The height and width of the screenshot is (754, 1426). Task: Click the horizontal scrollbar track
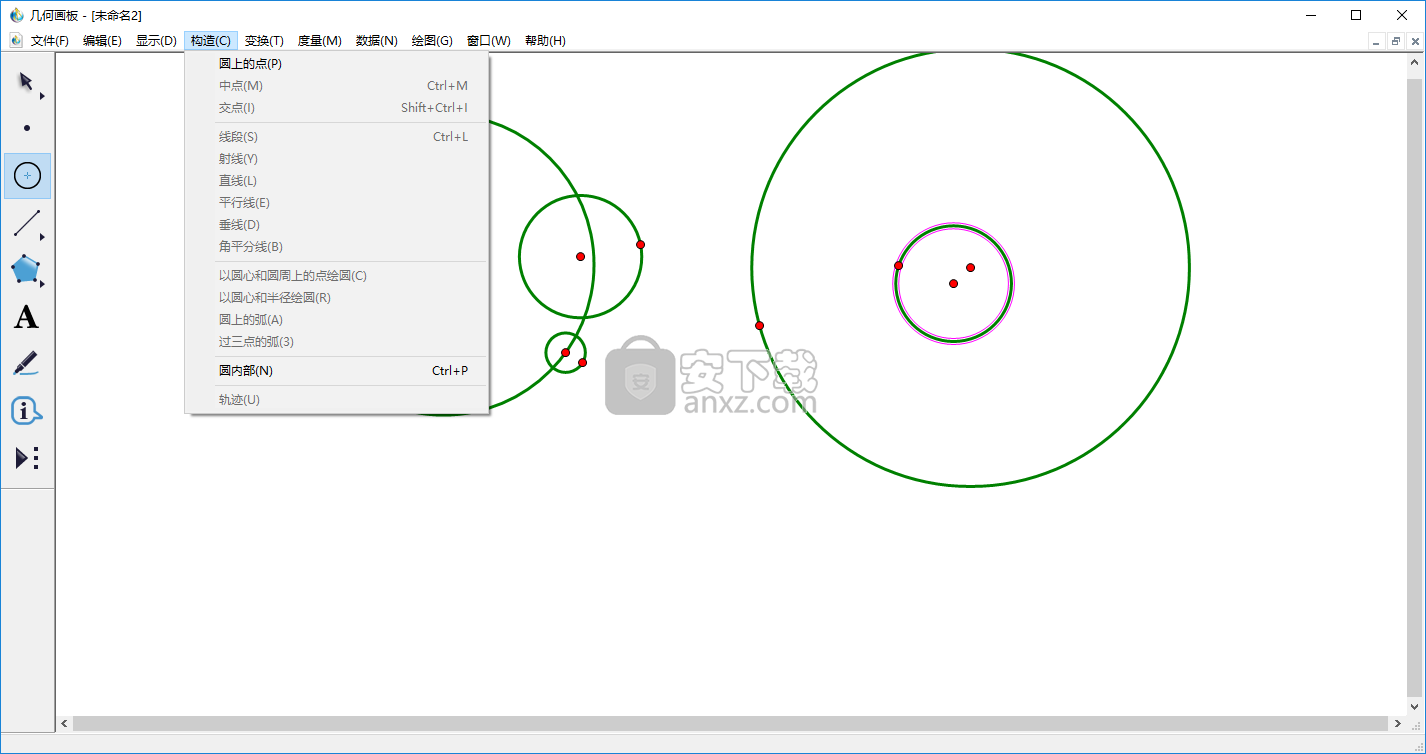[731, 723]
